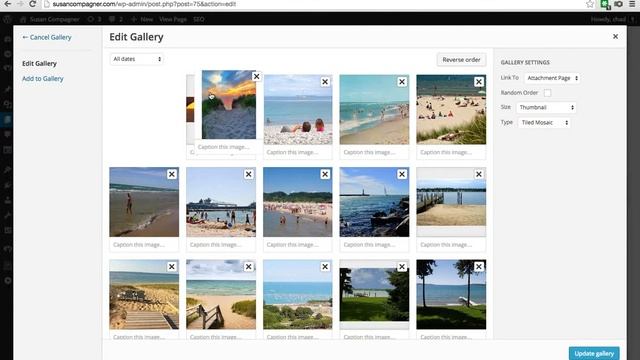
Task: Remove the crowded swimmers beach image
Action: pyautogui.click(x=325, y=174)
